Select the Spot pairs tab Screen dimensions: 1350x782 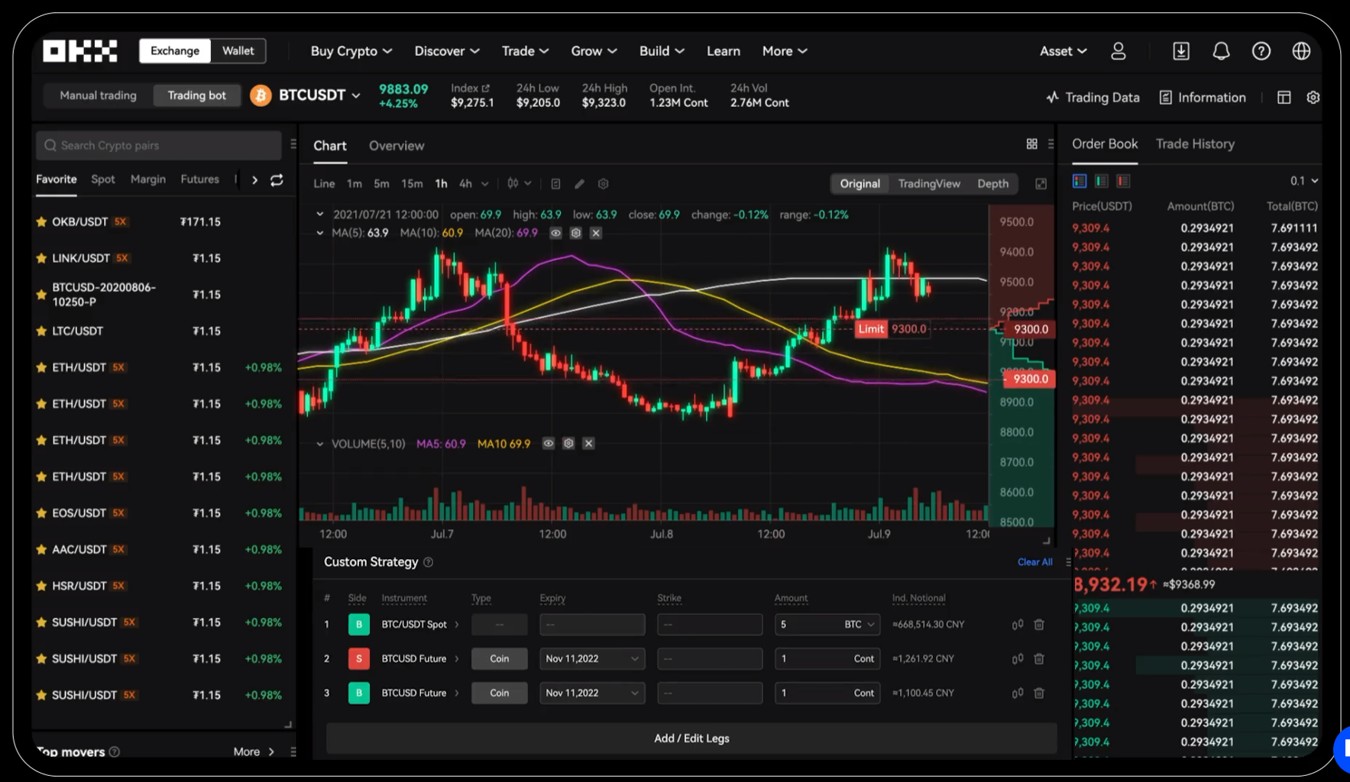[103, 180]
